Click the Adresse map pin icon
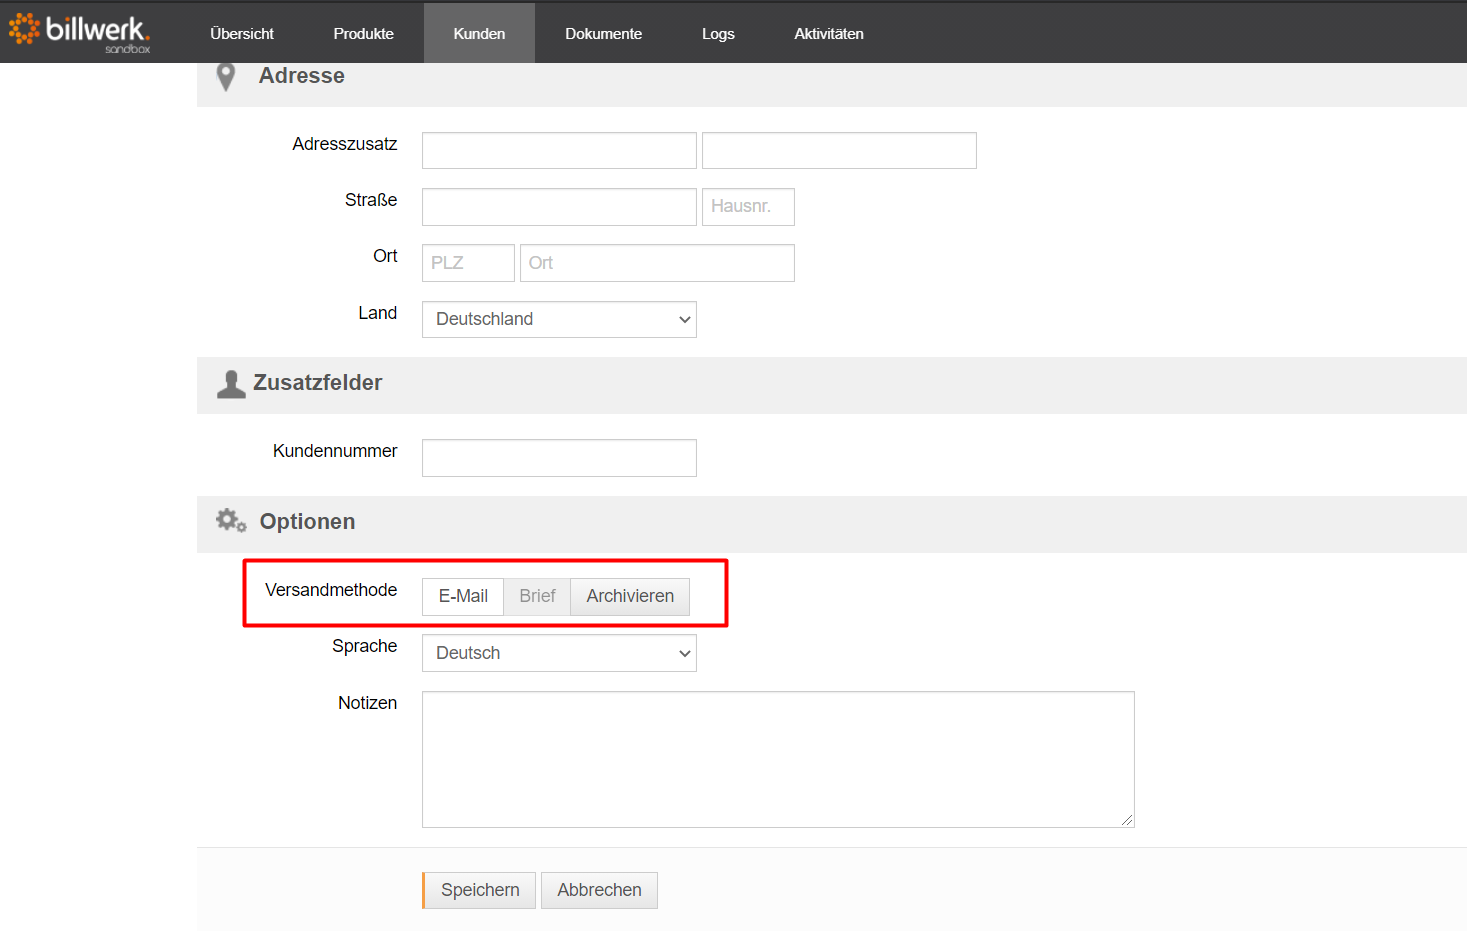 226,77
